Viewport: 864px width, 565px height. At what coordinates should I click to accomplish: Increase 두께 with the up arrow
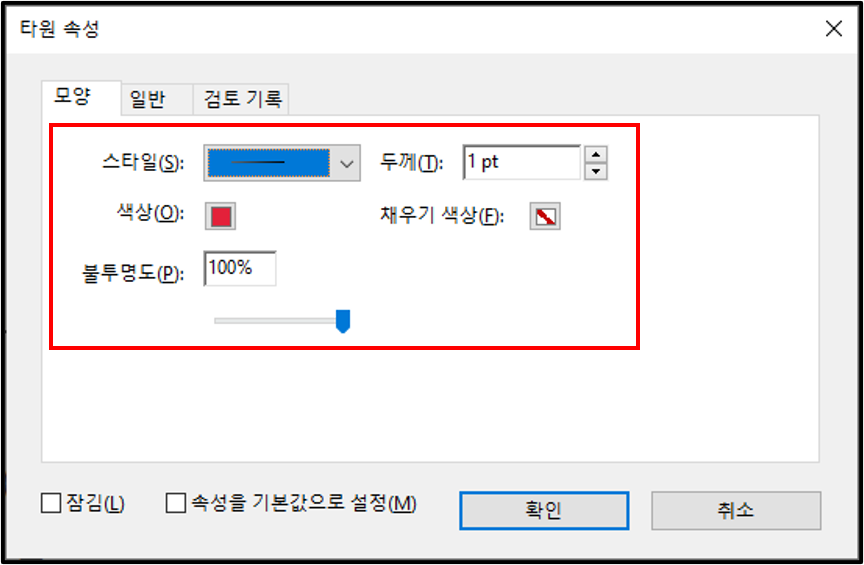coord(596,154)
